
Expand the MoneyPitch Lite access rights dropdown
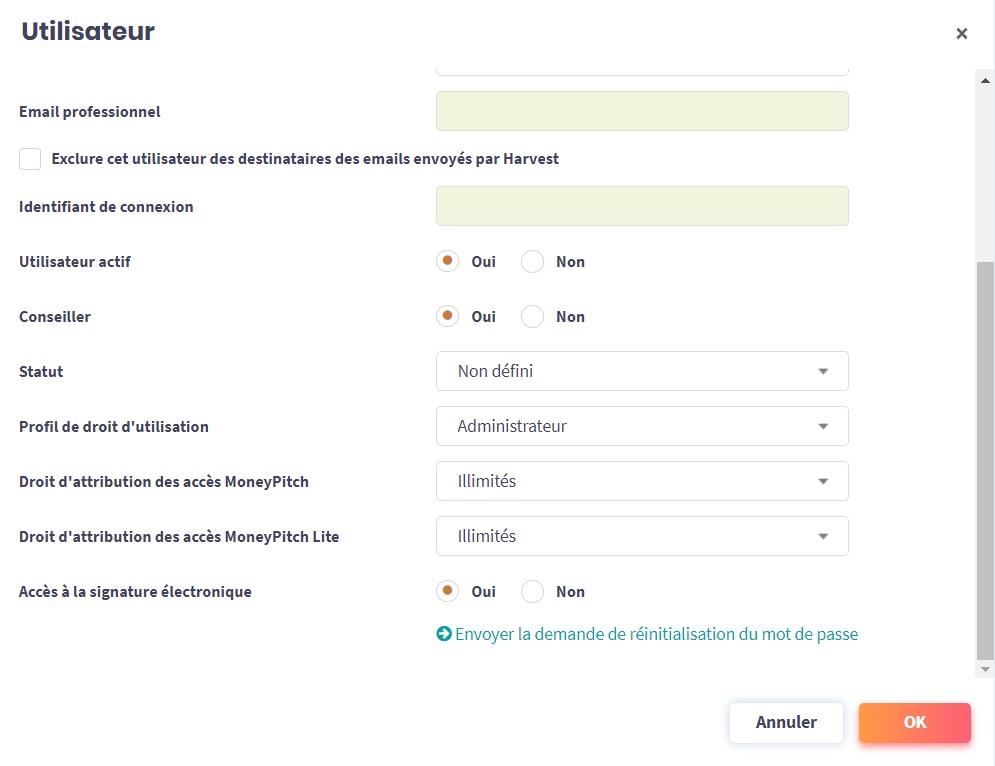click(x=642, y=536)
